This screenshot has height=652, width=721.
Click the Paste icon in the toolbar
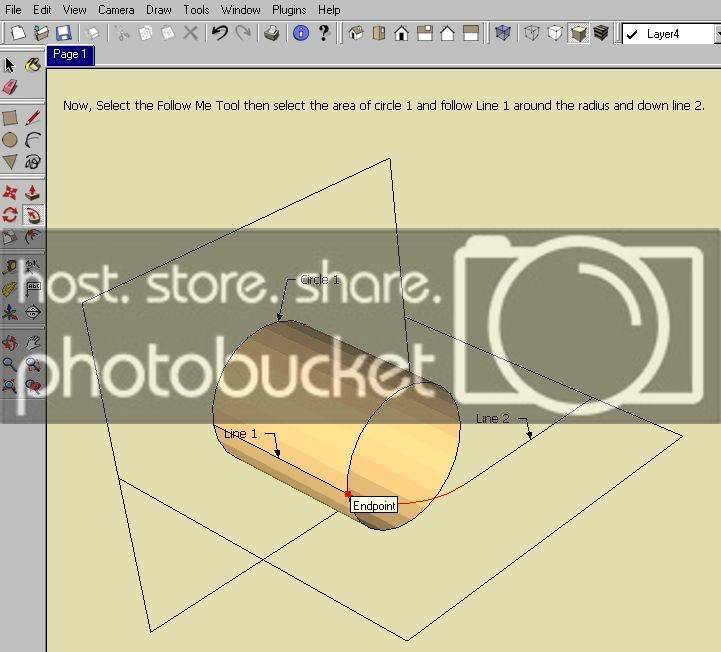click(x=168, y=33)
